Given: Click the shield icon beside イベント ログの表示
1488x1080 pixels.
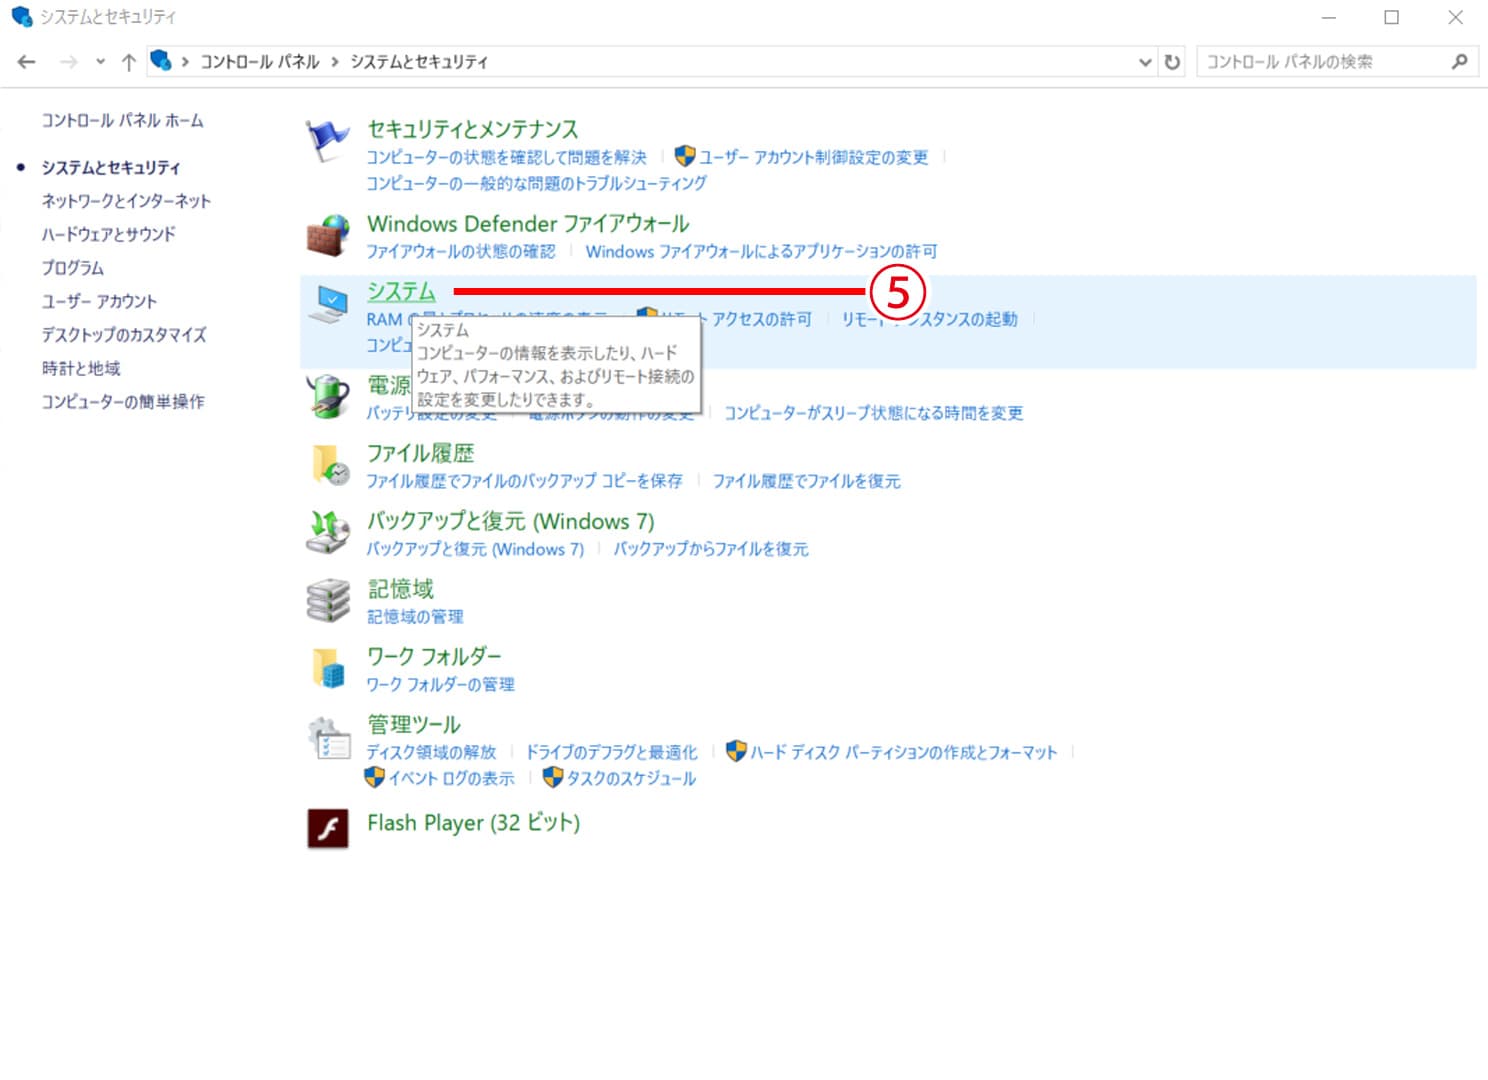Looking at the screenshot, I should [375, 777].
